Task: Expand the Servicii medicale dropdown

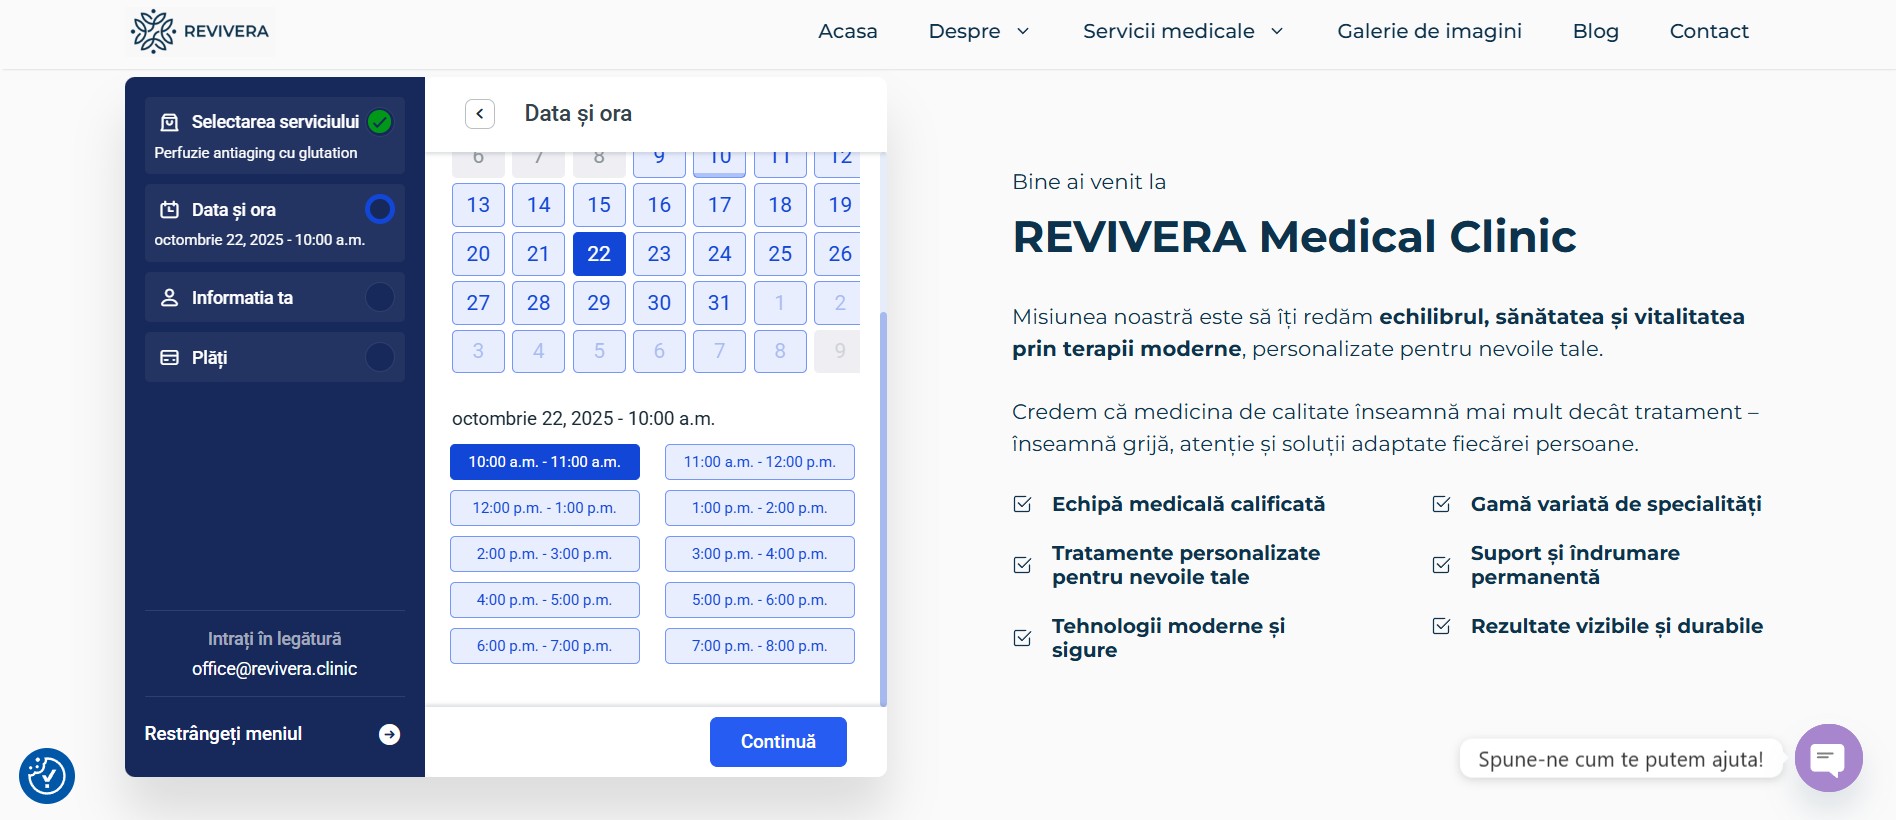Action: click(x=1182, y=31)
